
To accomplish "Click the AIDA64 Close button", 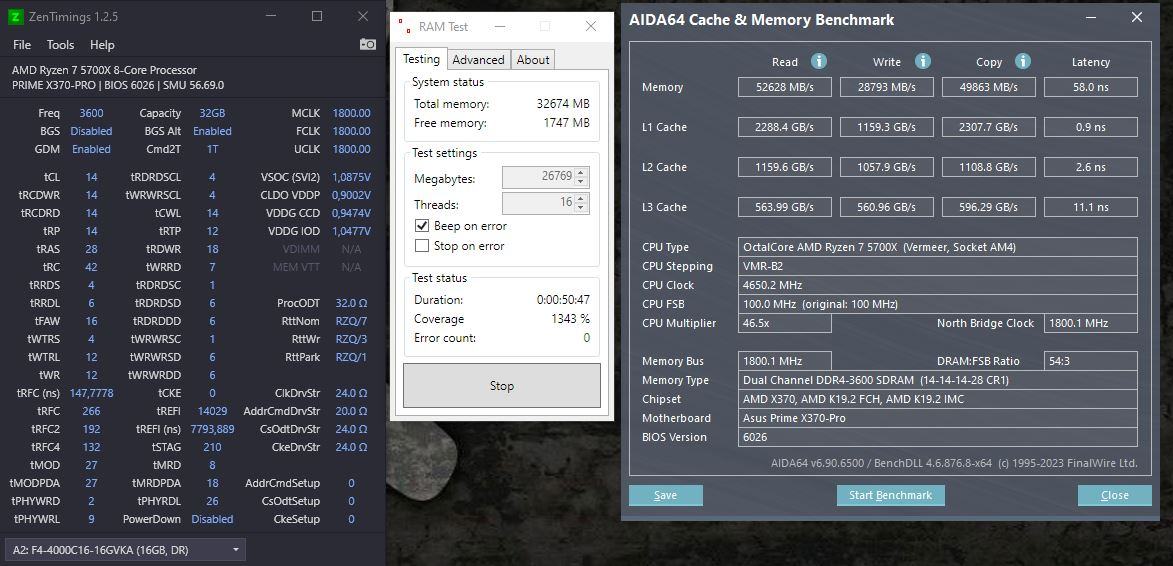I will (x=1115, y=495).
